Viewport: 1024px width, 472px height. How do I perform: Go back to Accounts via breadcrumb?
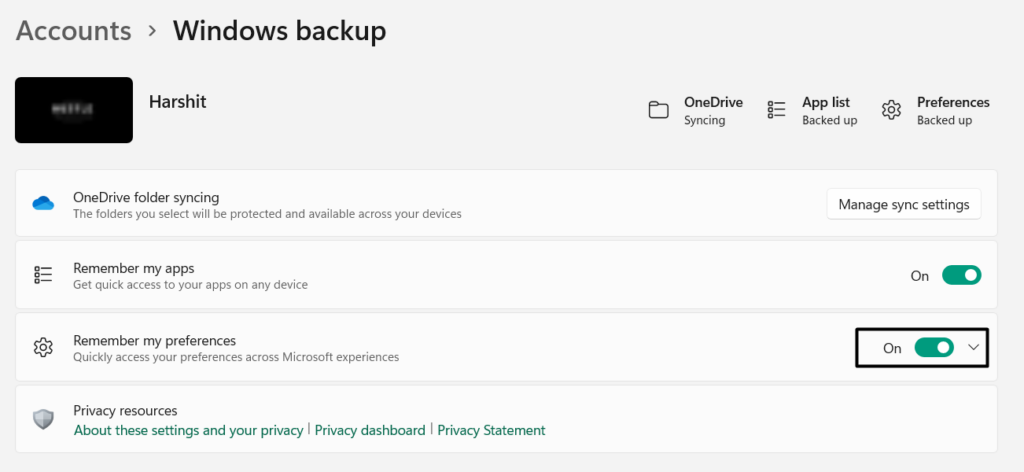[73, 31]
